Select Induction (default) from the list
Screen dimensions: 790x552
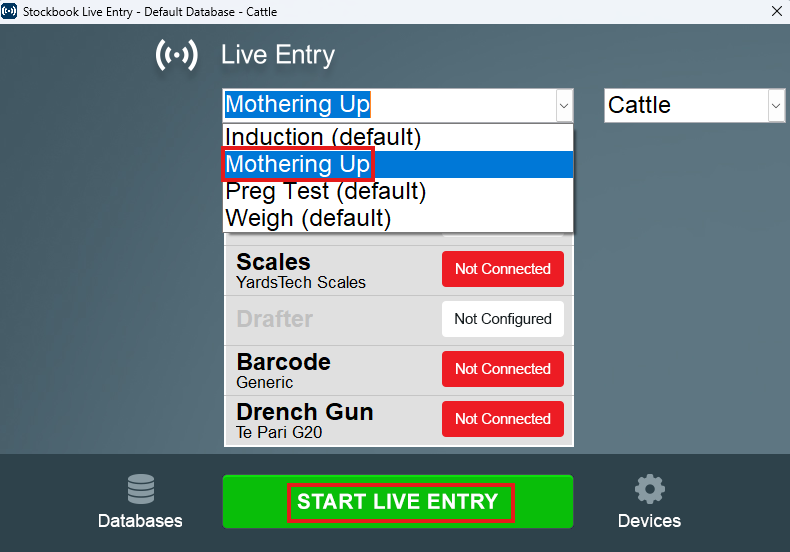coord(324,137)
